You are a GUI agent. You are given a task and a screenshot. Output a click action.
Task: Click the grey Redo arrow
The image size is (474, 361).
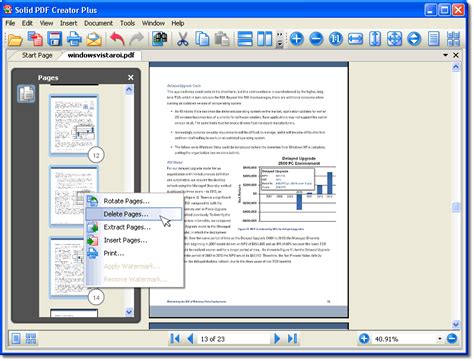click(136, 39)
